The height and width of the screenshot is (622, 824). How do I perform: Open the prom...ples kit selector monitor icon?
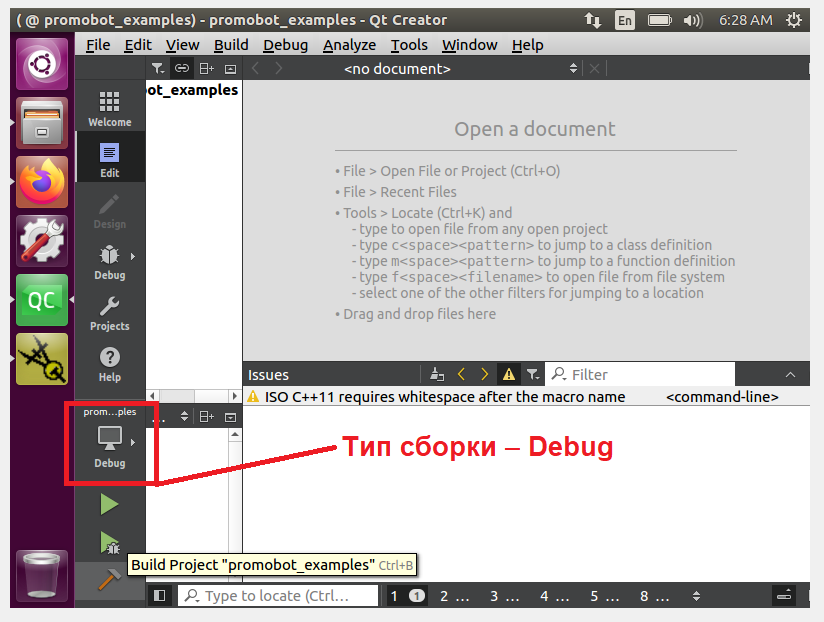click(109, 439)
